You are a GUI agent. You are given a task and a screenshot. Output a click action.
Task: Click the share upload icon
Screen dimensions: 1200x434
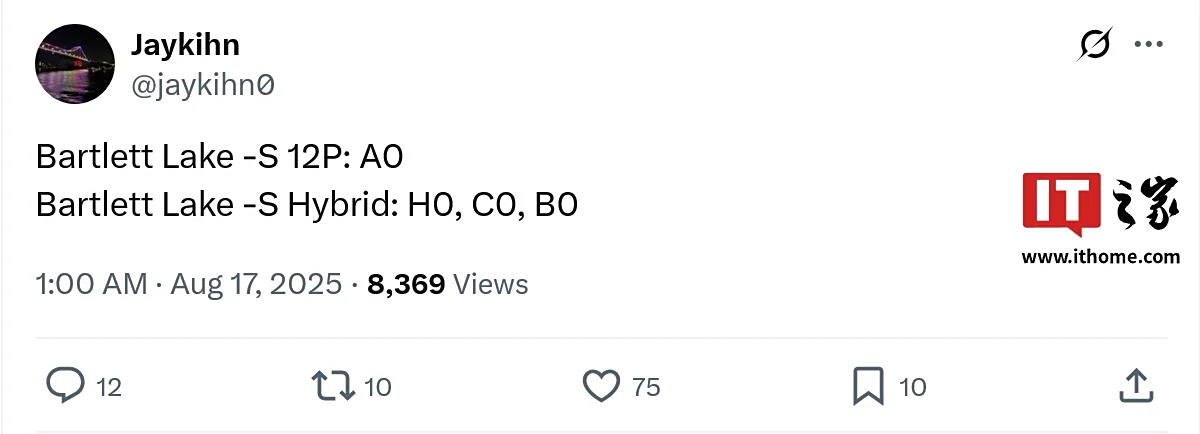1134,385
